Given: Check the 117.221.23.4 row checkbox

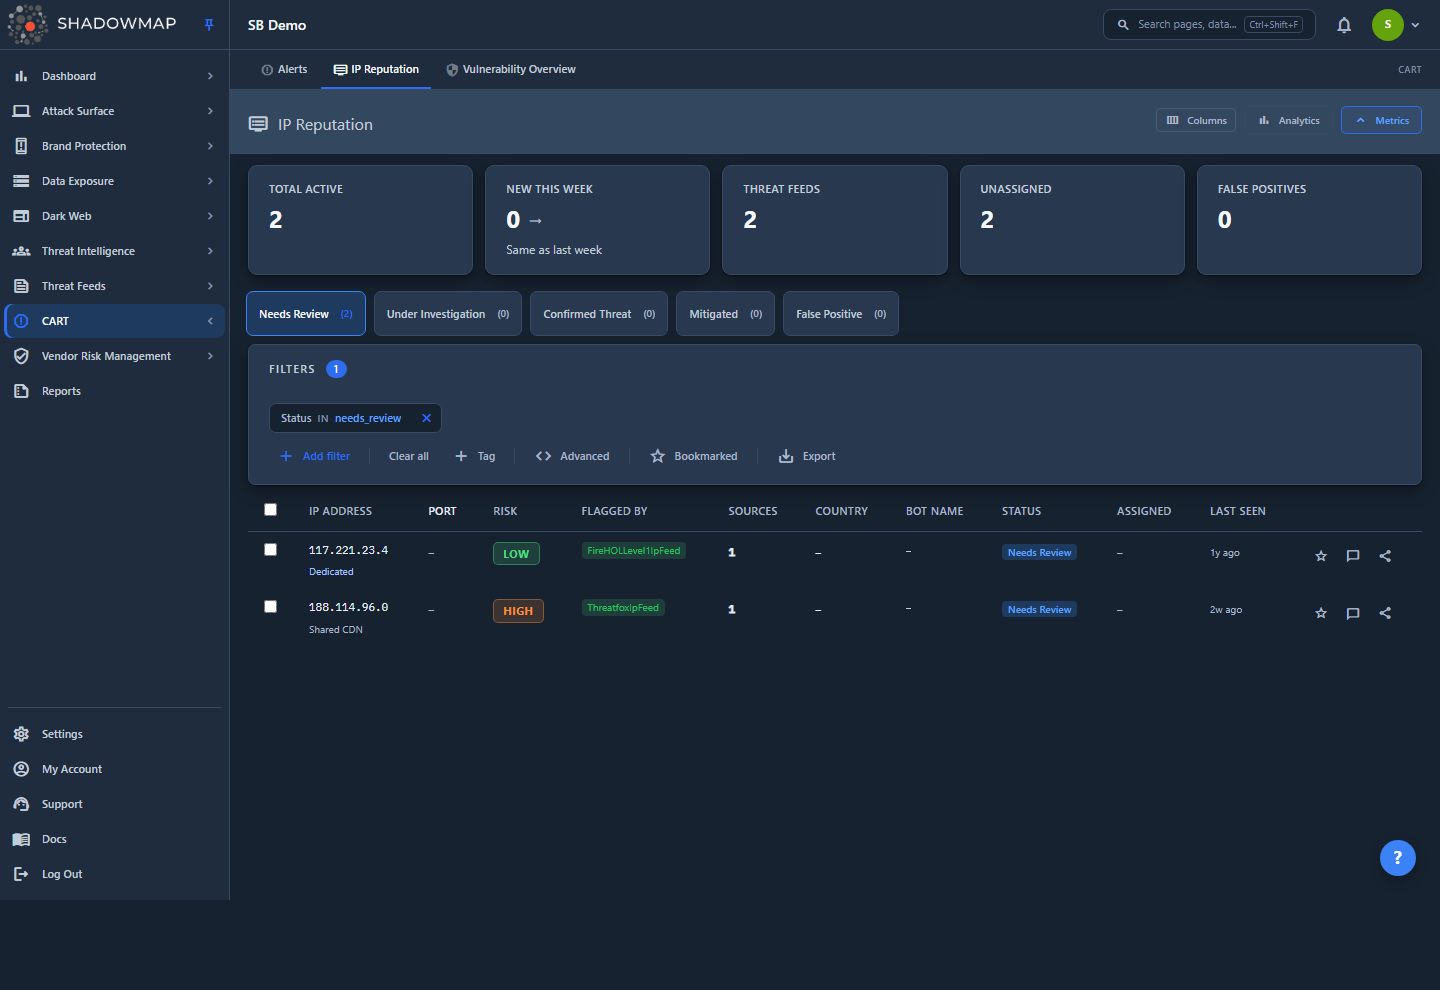Looking at the screenshot, I should [x=270, y=550].
